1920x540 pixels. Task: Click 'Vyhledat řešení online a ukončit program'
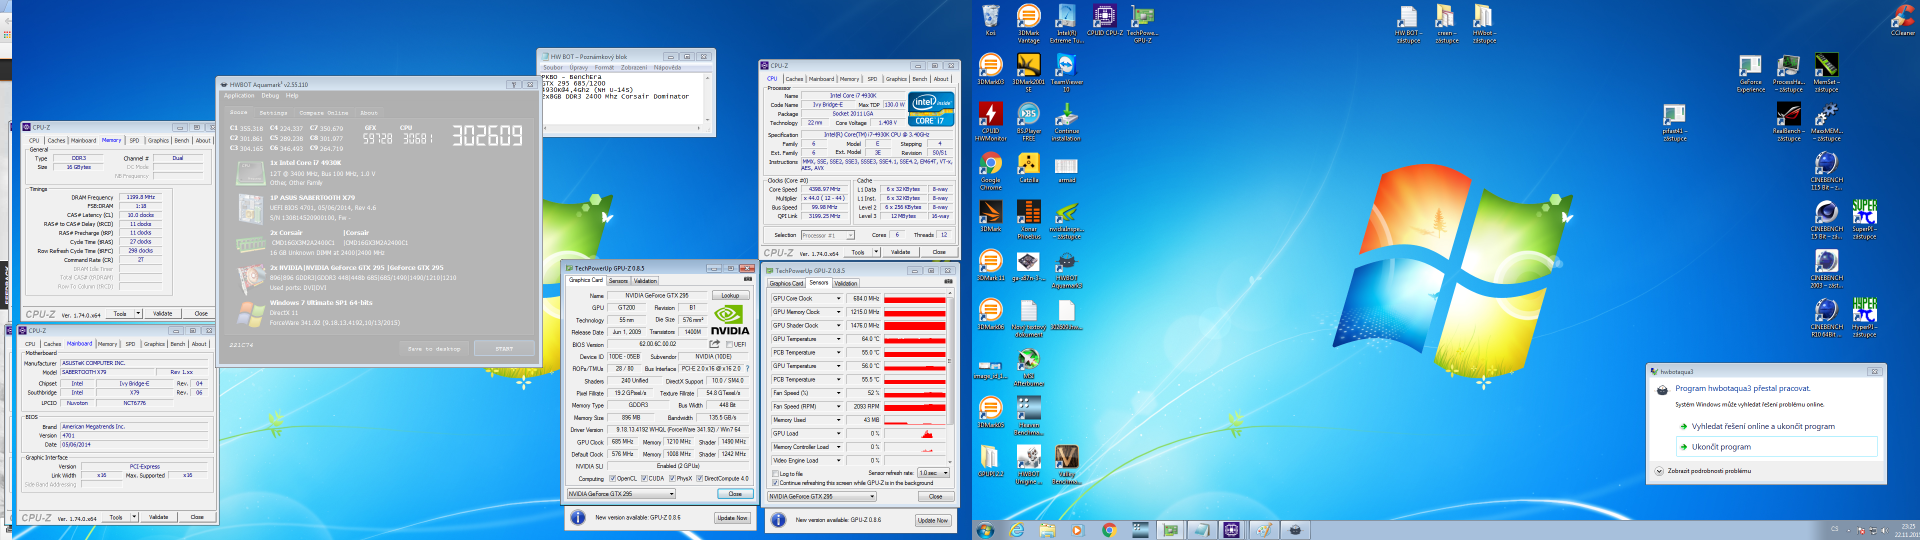[1763, 426]
